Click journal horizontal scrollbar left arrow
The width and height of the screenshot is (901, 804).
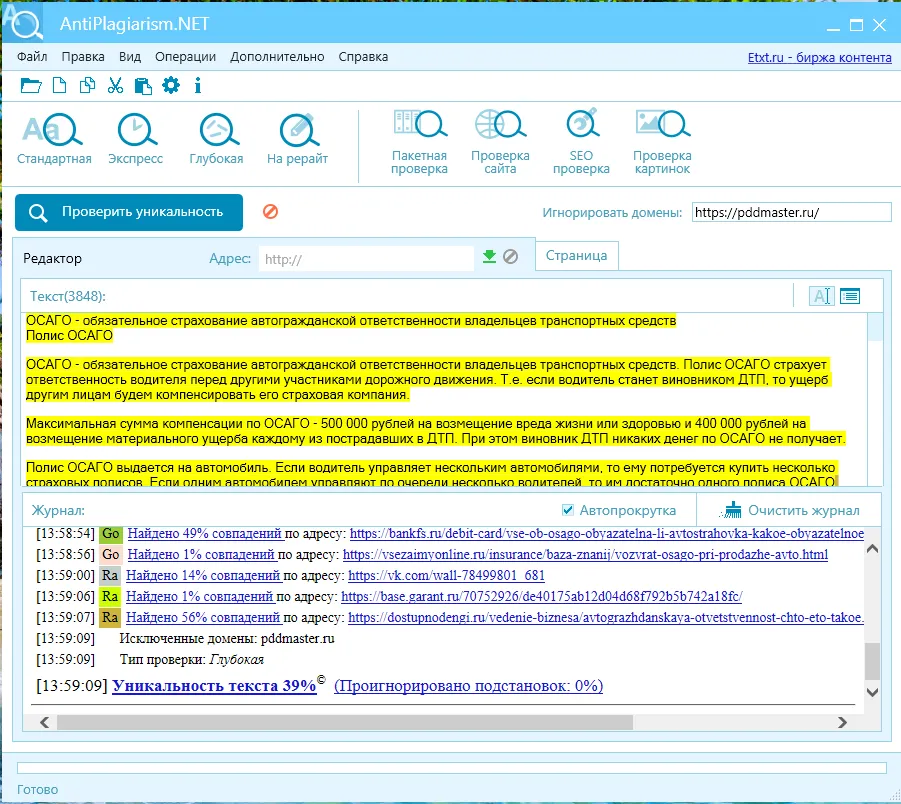(44, 722)
